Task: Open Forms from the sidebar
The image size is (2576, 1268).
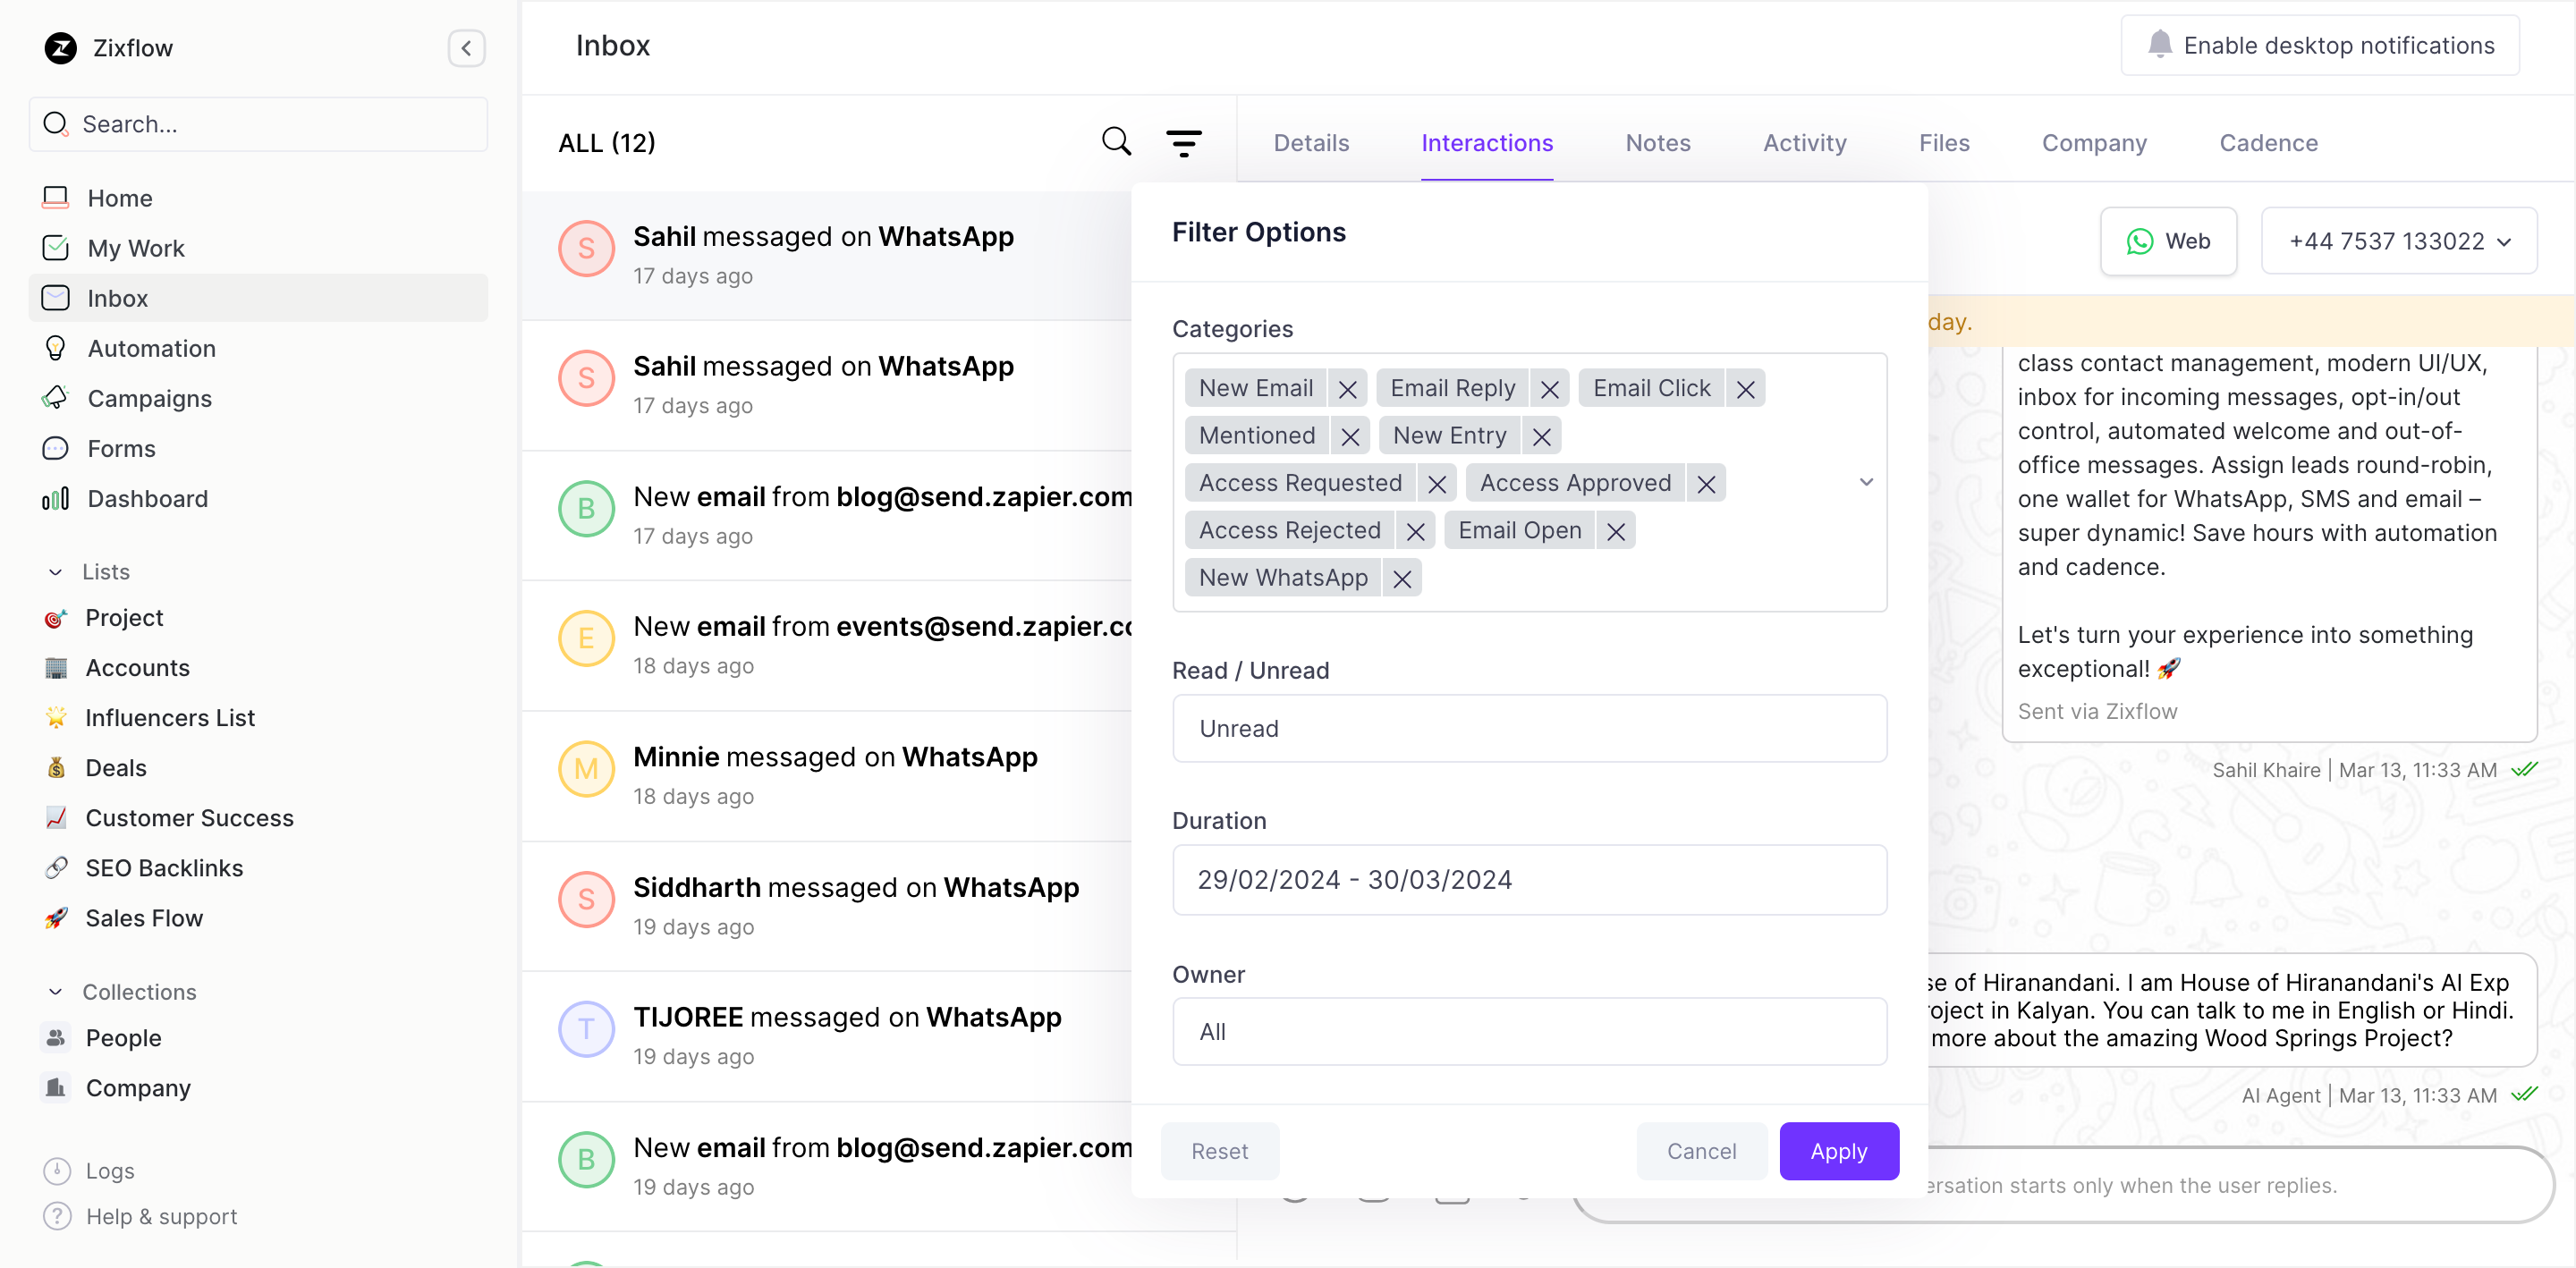Action: click(120, 448)
